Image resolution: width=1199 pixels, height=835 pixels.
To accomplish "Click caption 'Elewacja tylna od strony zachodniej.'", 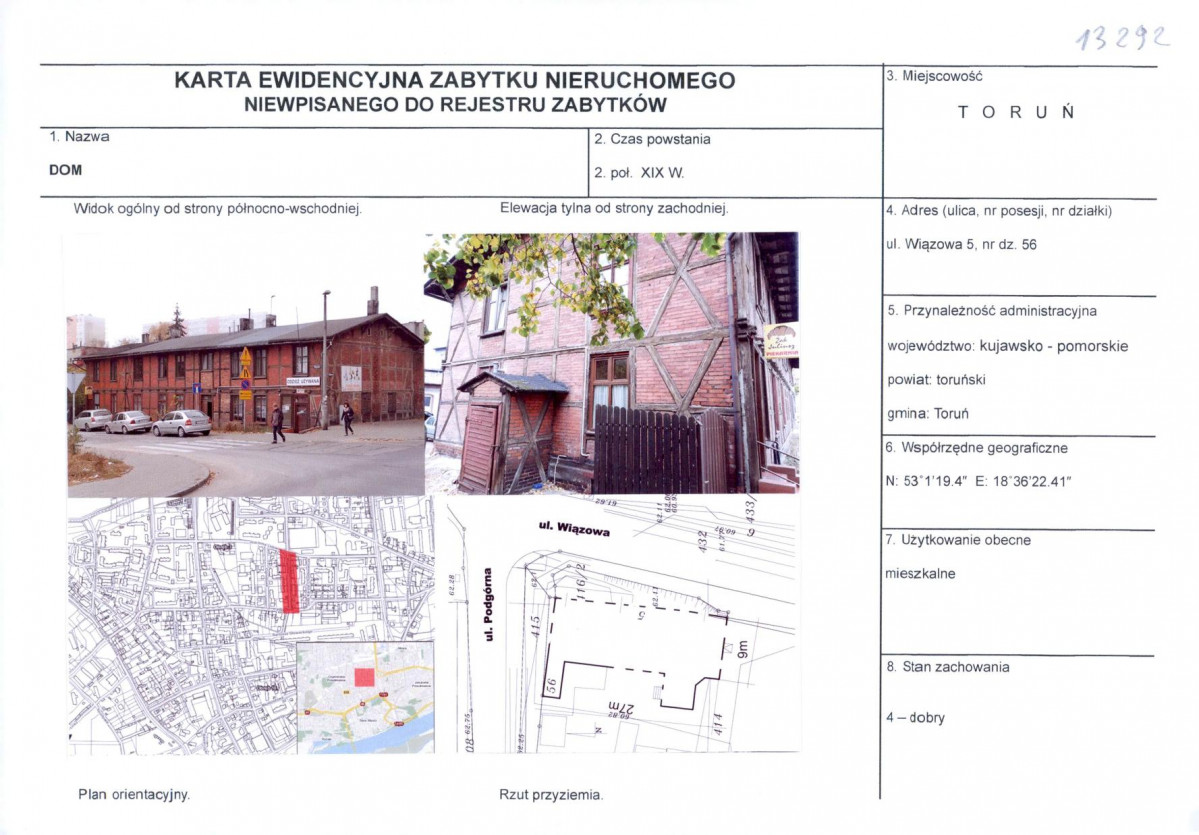I will [x=614, y=207].
